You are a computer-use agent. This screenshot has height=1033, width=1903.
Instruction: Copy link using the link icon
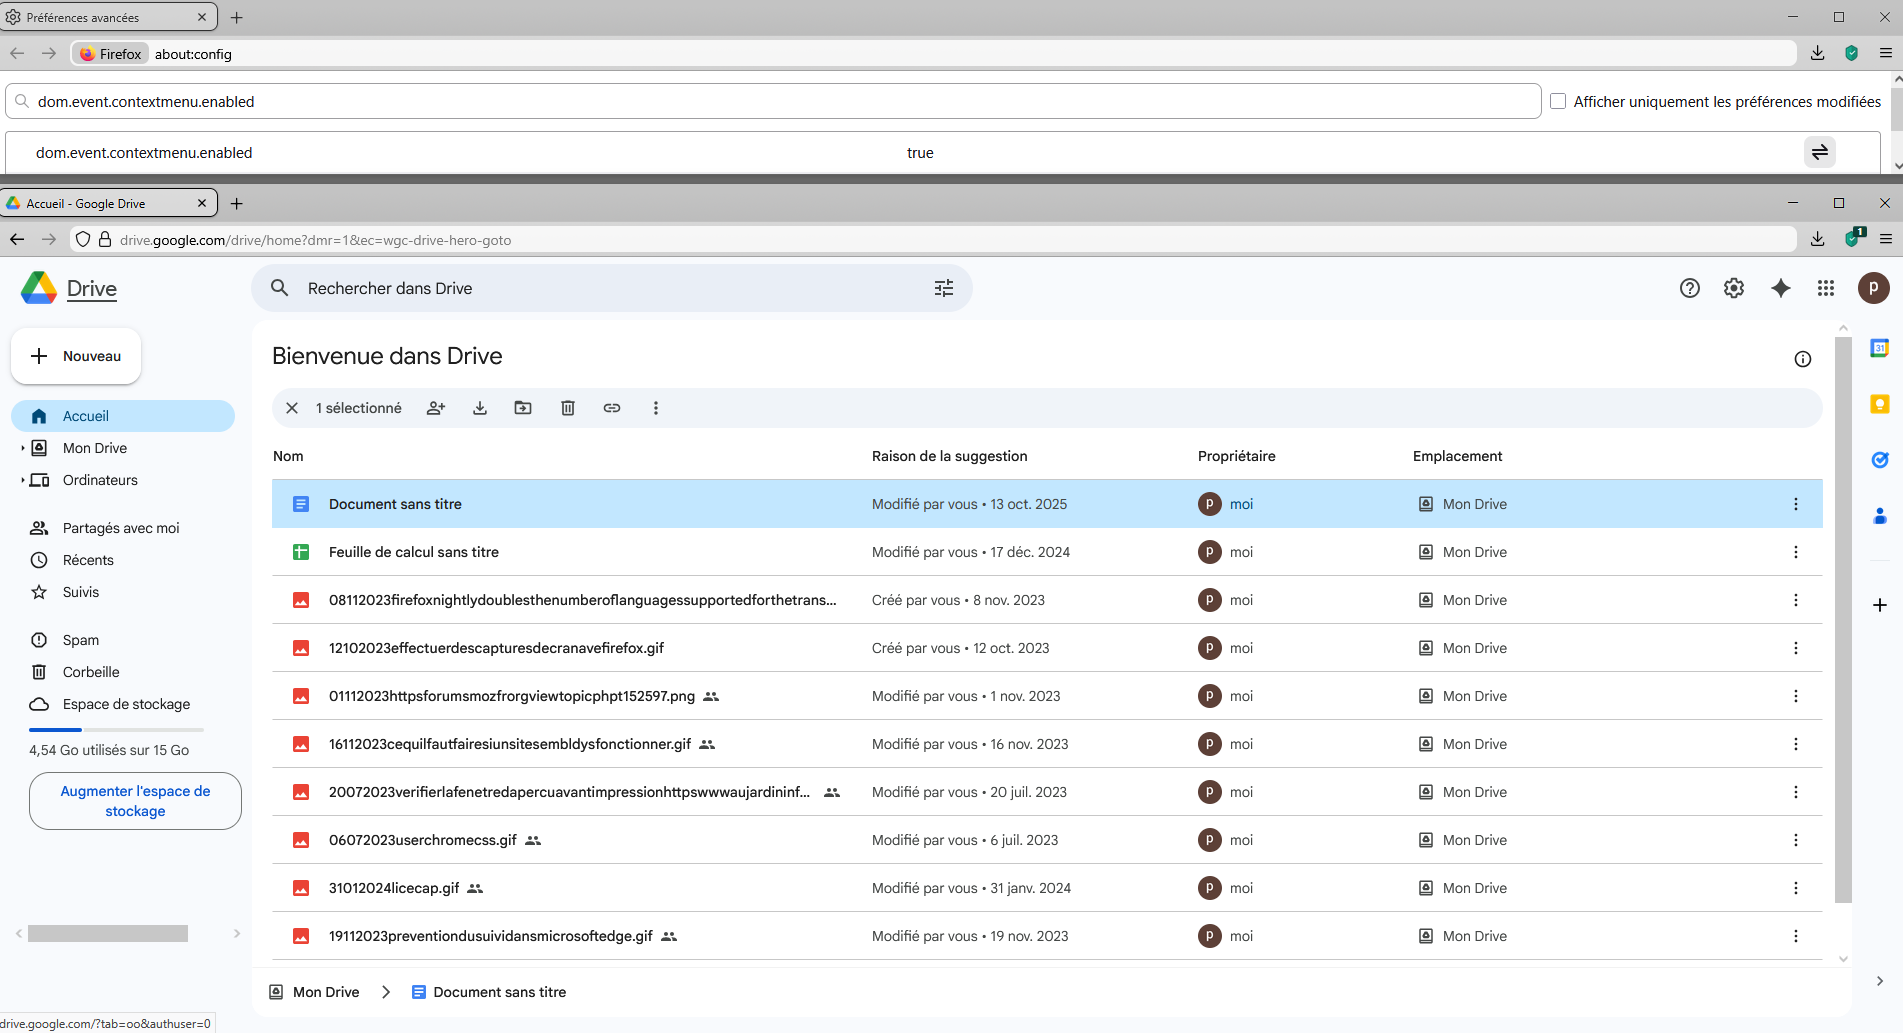tap(612, 408)
